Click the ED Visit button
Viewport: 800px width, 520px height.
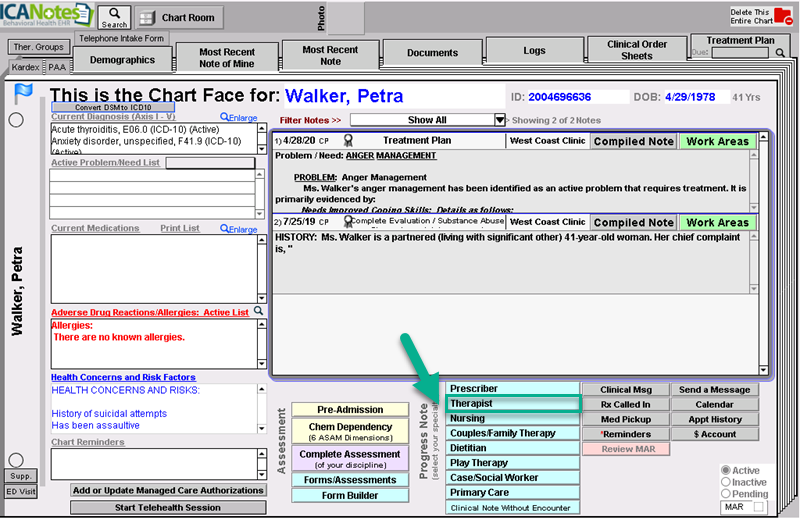coord(21,491)
